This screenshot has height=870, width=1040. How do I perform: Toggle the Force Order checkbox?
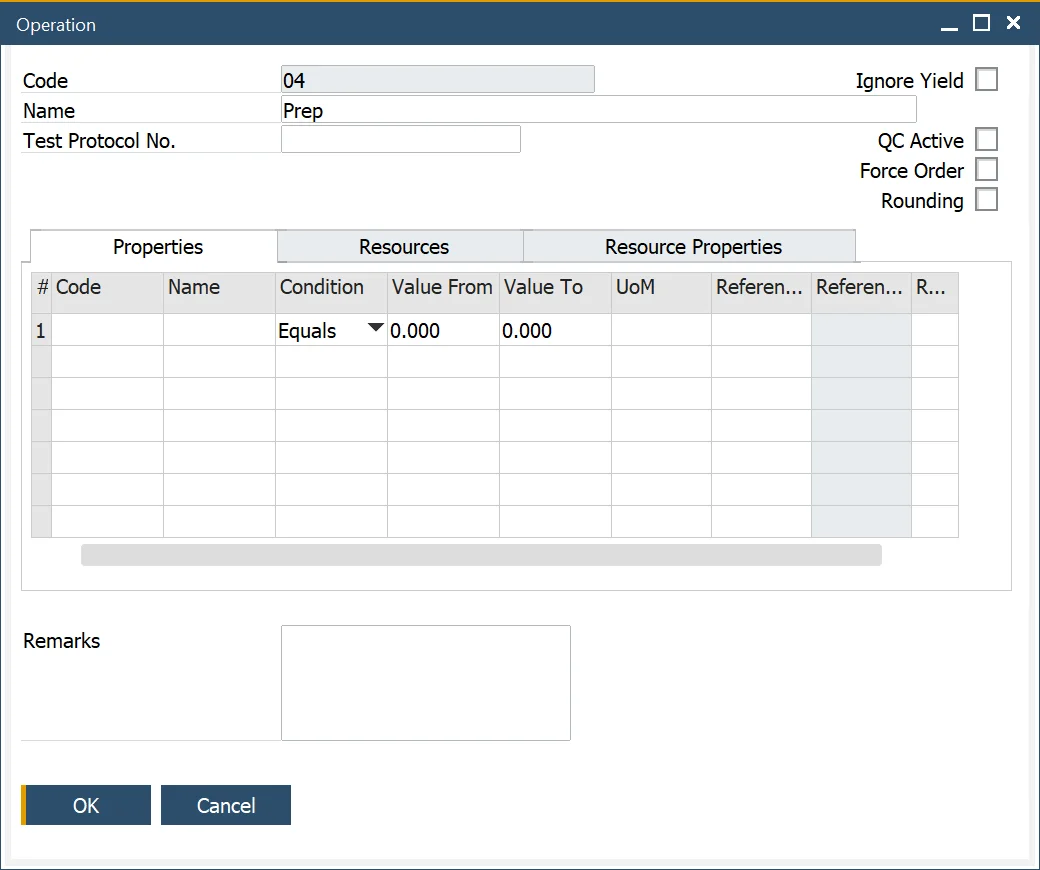(x=986, y=170)
